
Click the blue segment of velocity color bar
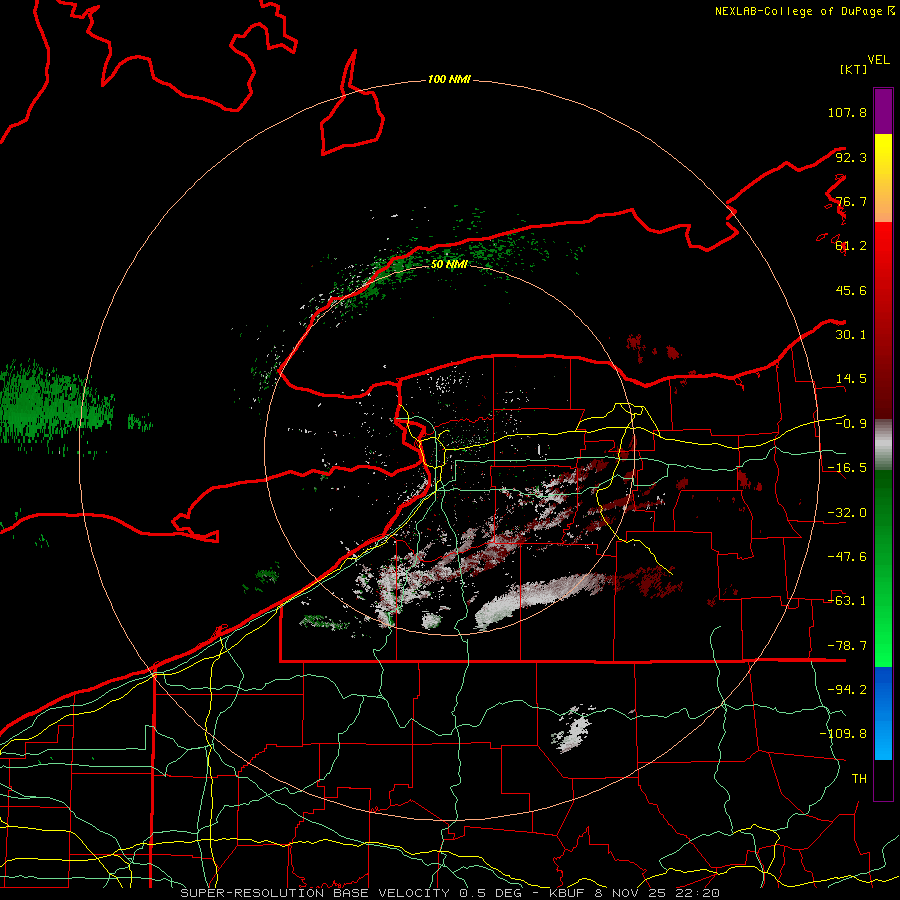pyautogui.click(x=883, y=713)
